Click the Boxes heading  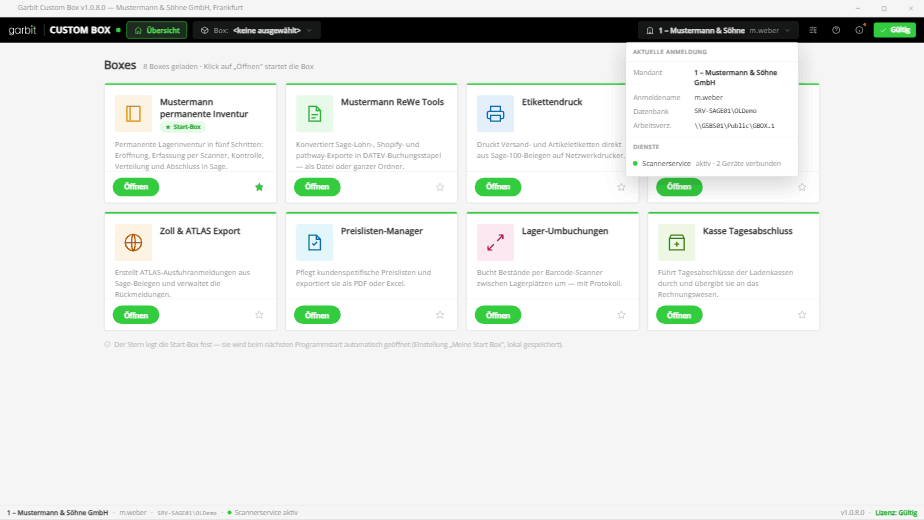pyautogui.click(x=120, y=65)
